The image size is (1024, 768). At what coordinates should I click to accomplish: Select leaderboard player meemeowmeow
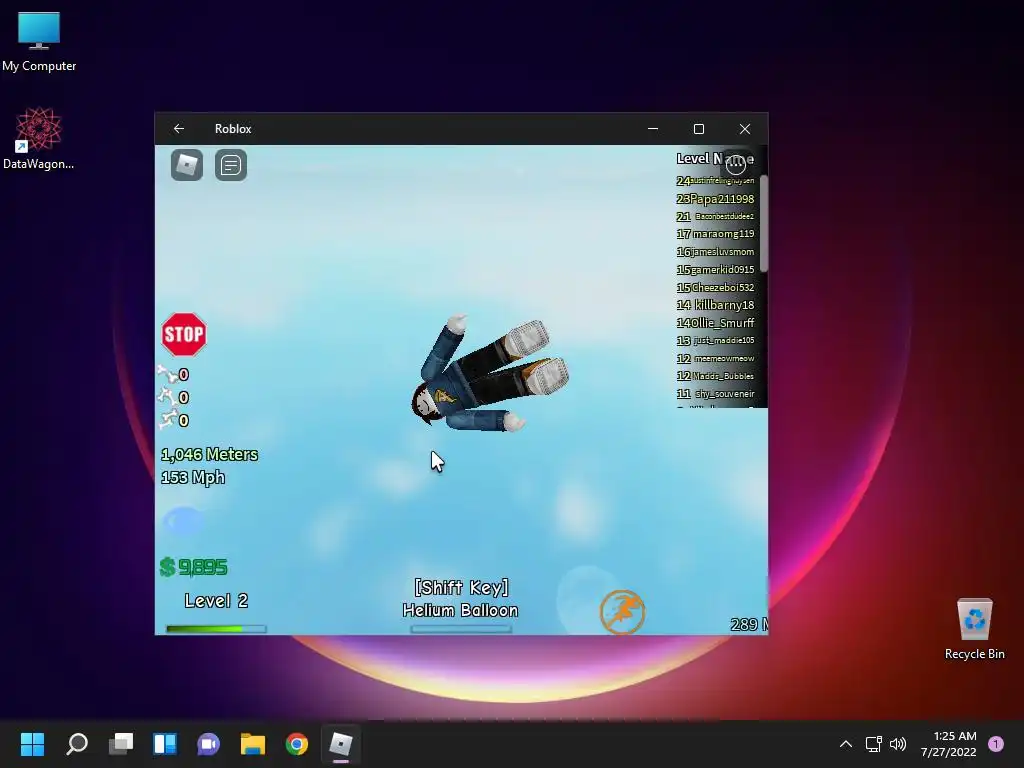tap(724, 359)
